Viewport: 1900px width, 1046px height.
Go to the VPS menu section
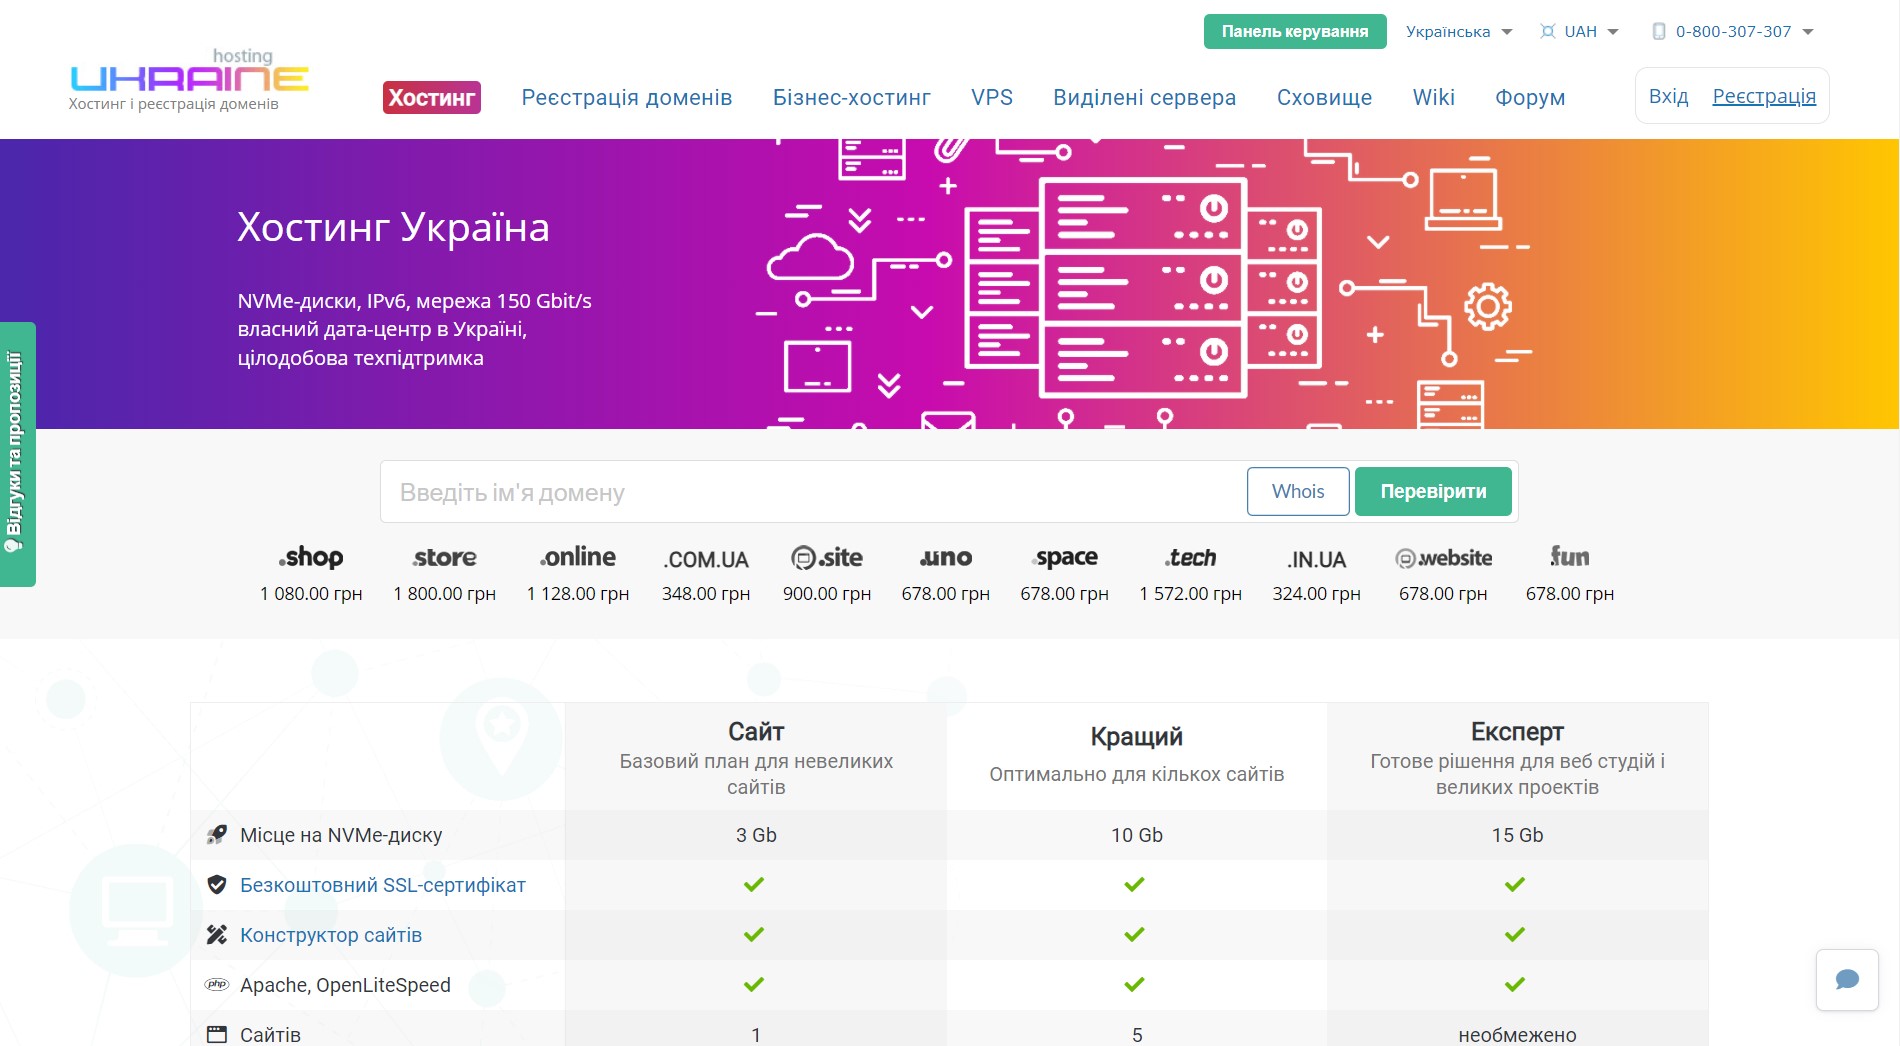coord(991,98)
